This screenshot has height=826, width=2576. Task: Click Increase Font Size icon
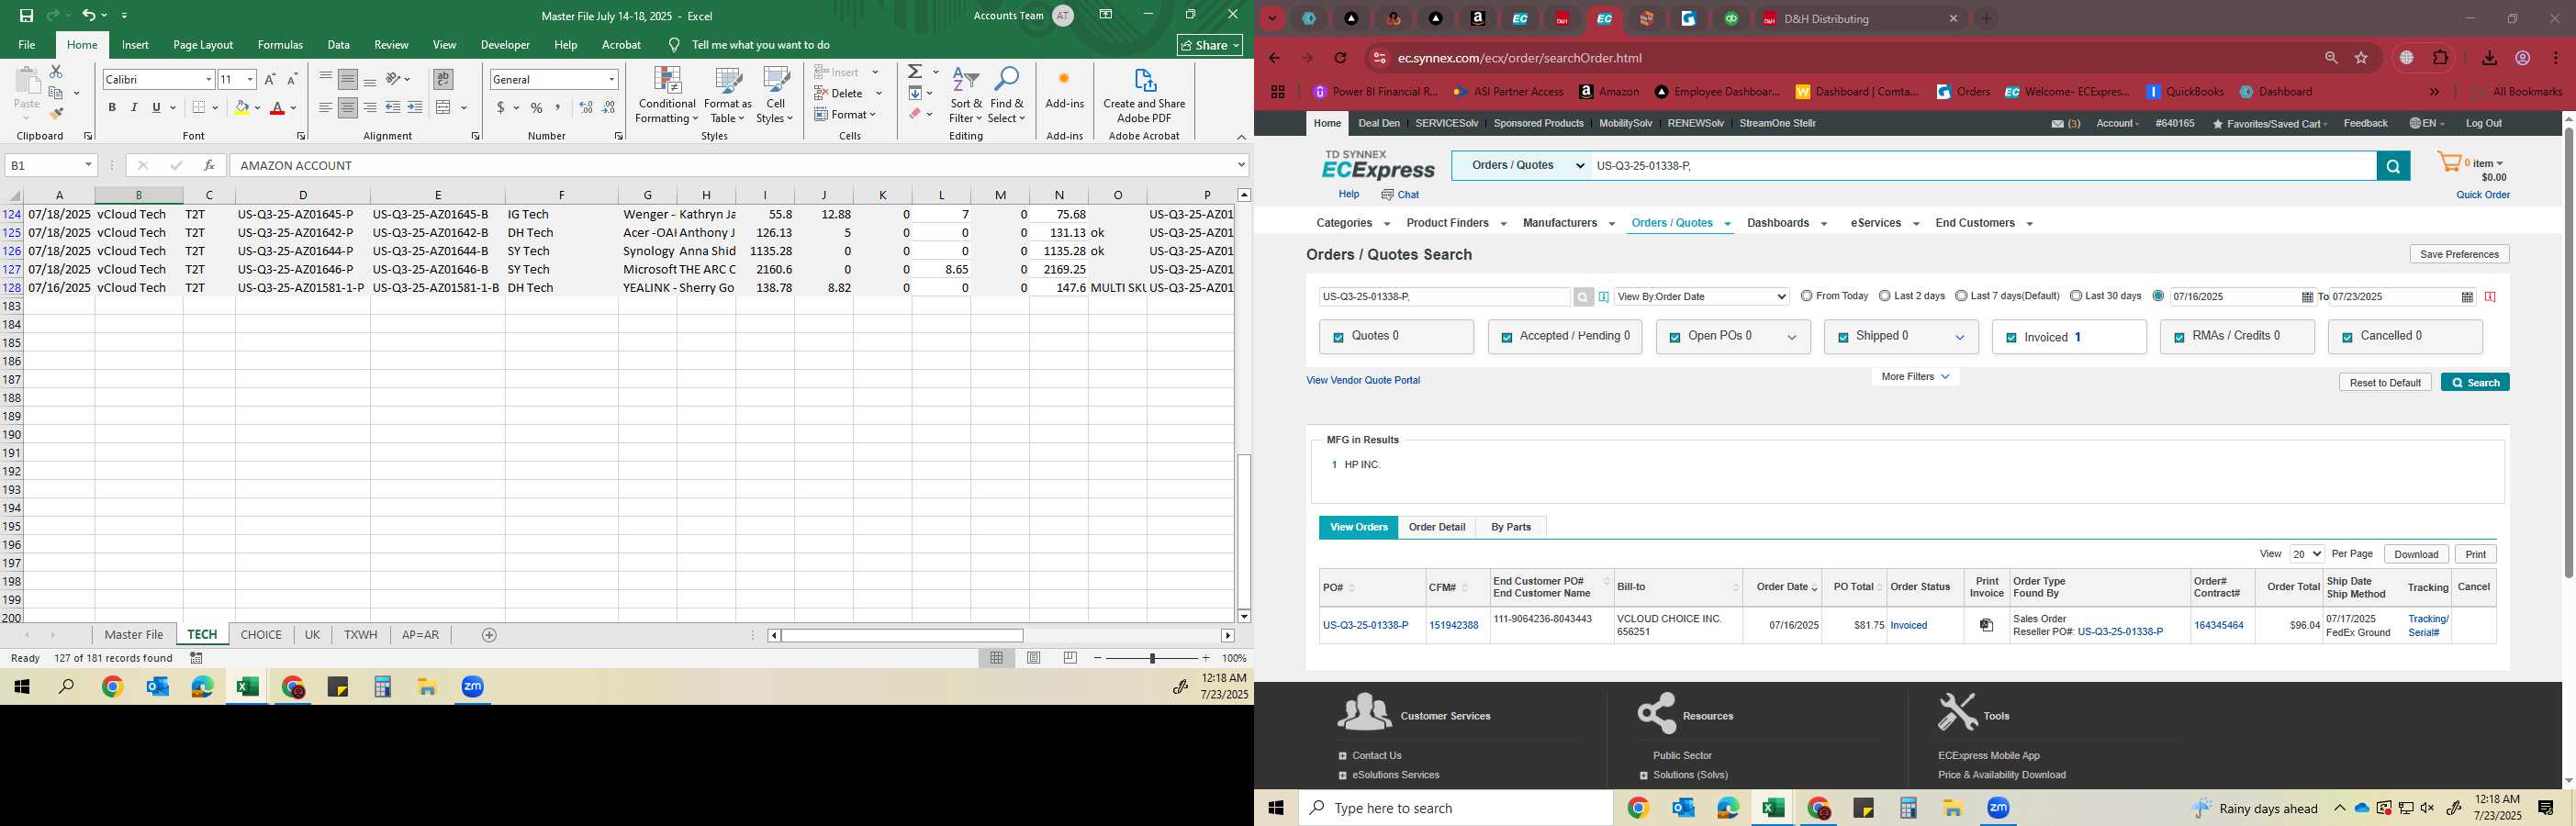click(269, 79)
